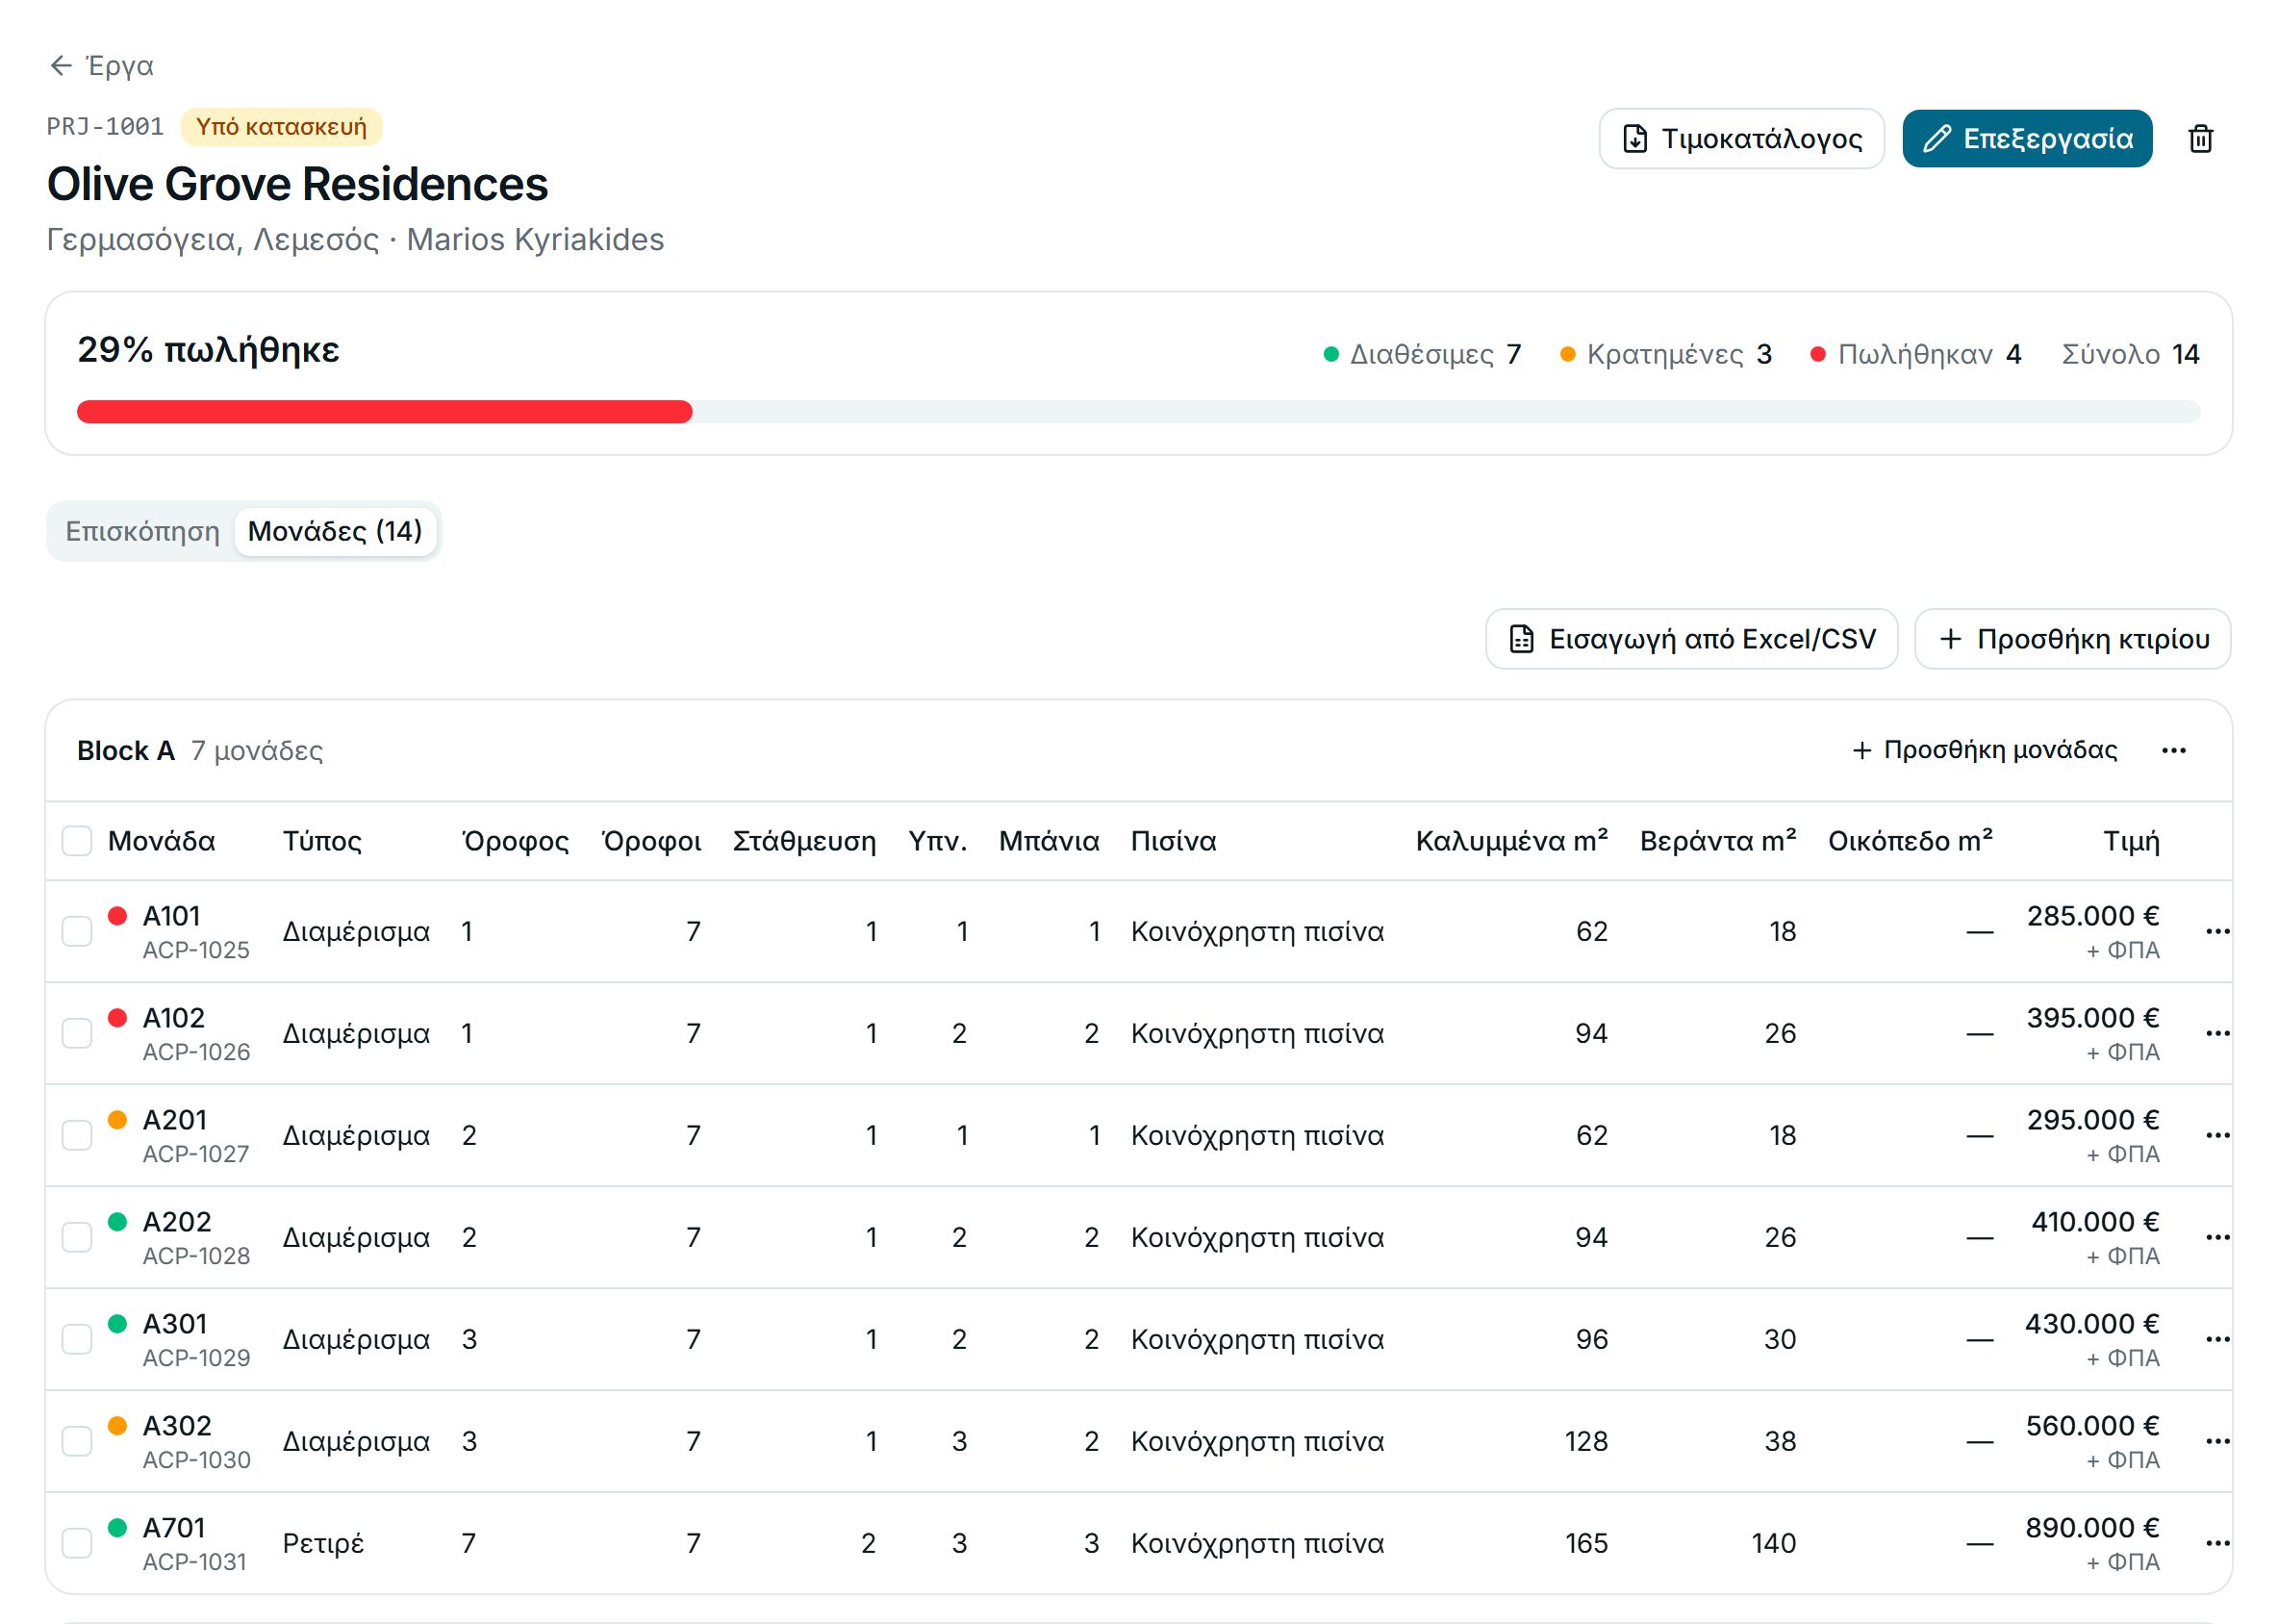This screenshot has width=2278, height=1624.
Task: Check the box for unit A101
Action: click(x=77, y=931)
